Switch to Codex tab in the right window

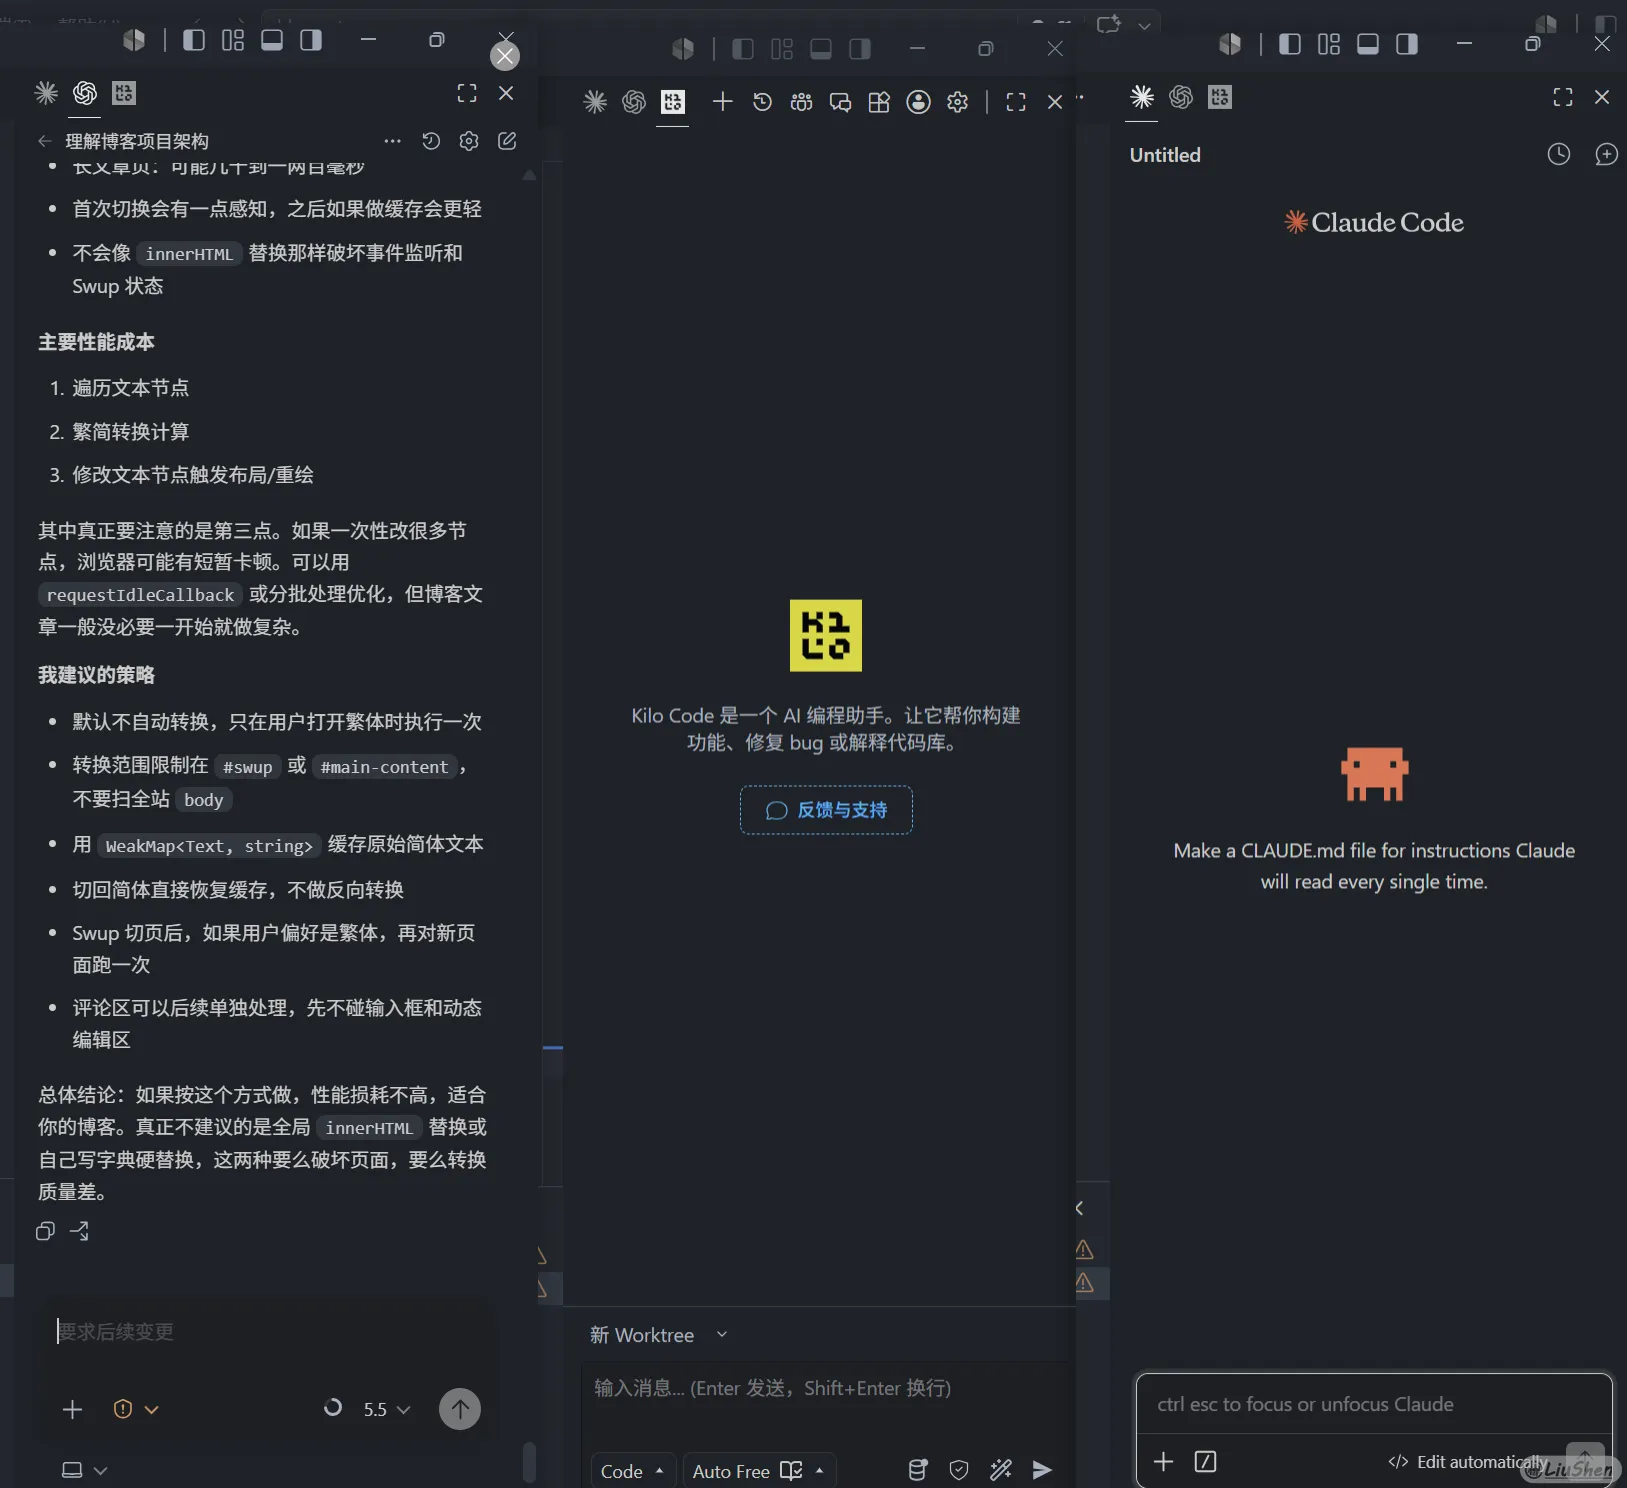point(1181,97)
